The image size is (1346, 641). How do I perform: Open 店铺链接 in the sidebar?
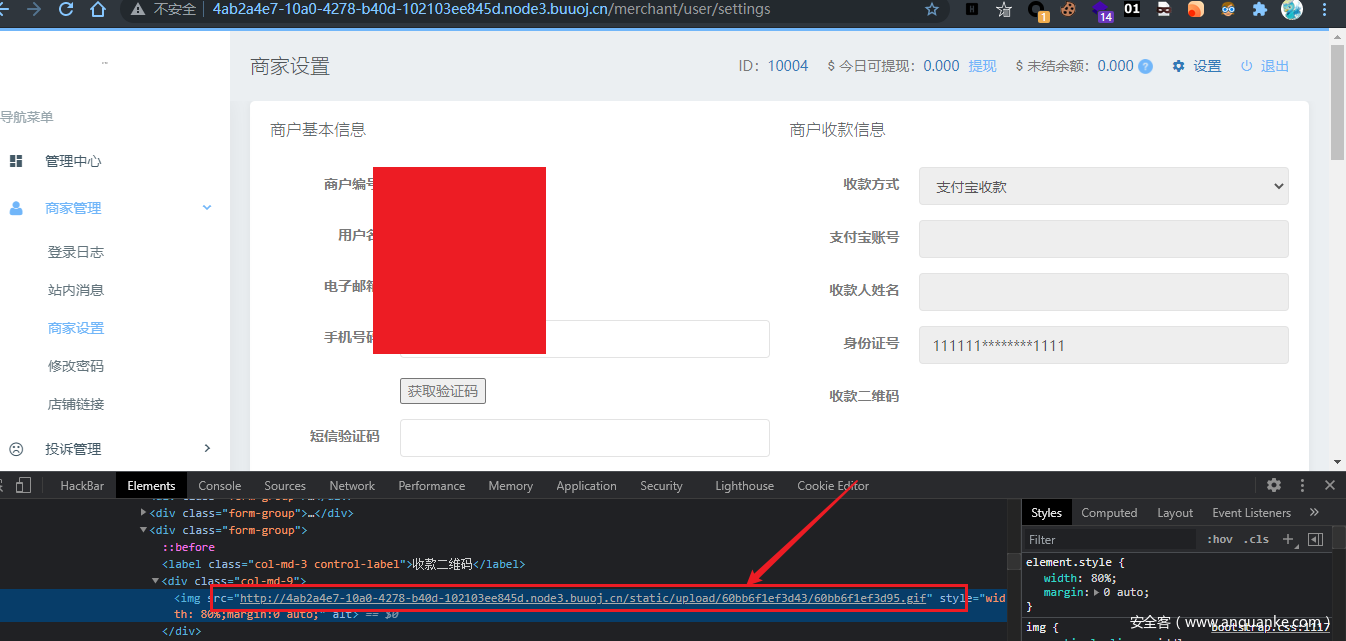pos(76,404)
